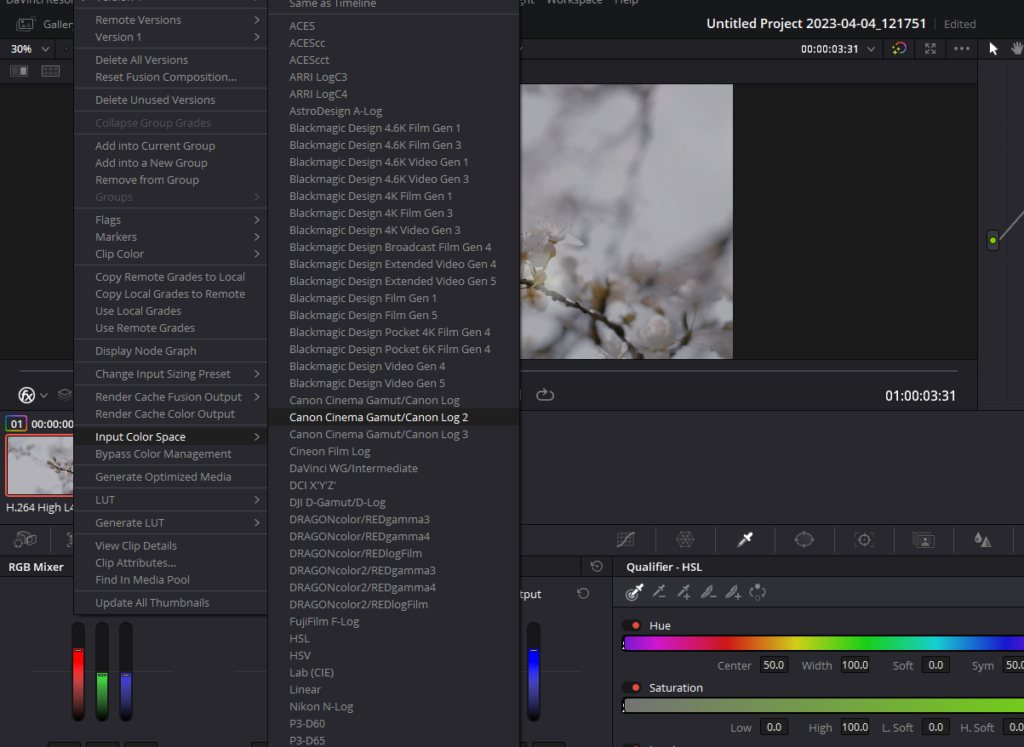Click the green RGB Mixer slider bar
This screenshot has width=1024, height=747.
(102, 671)
